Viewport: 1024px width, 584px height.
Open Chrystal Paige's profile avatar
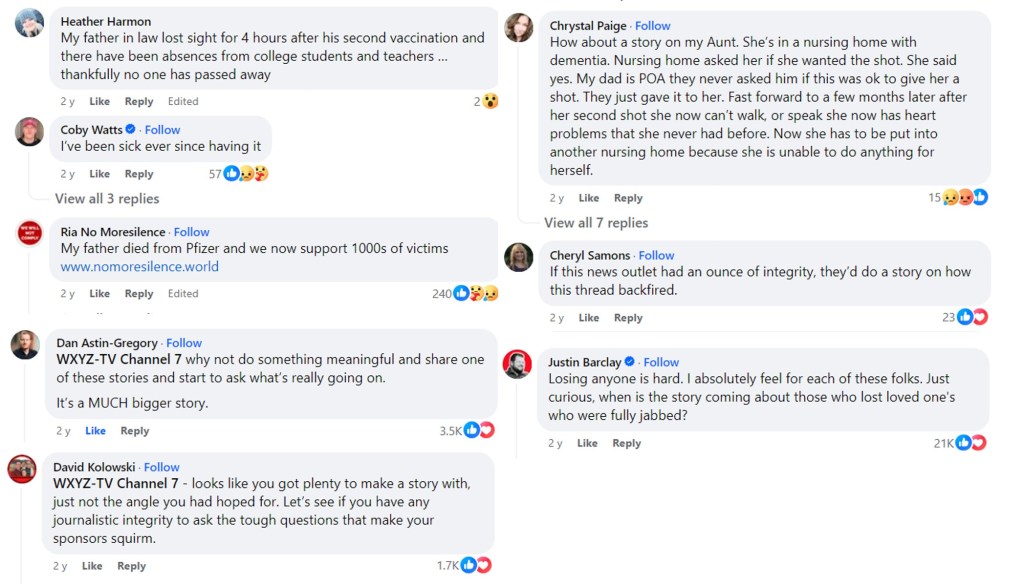[519, 27]
